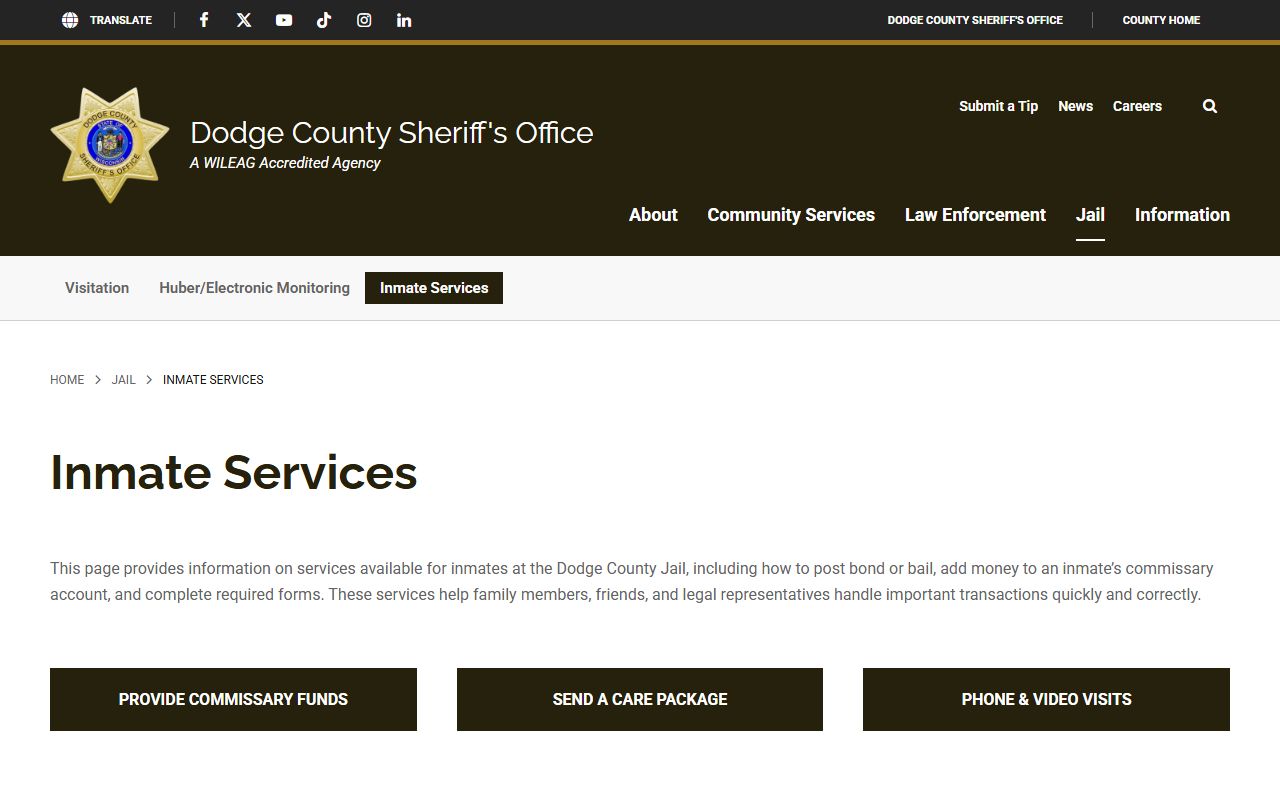Screen dimensions: 1280x800
Task: Click the sheriff star badge logo
Action: (x=110, y=145)
